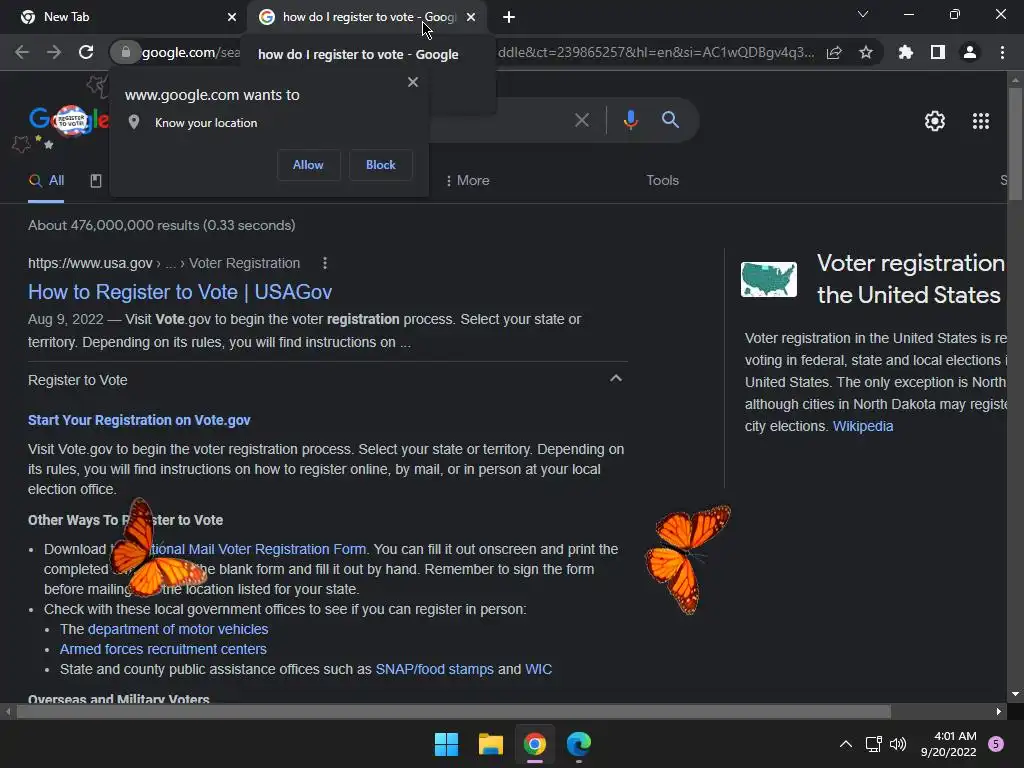This screenshot has width=1024, height=768.
Task: Open the clock showing 4:01 AM
Action: click(948, 744)
